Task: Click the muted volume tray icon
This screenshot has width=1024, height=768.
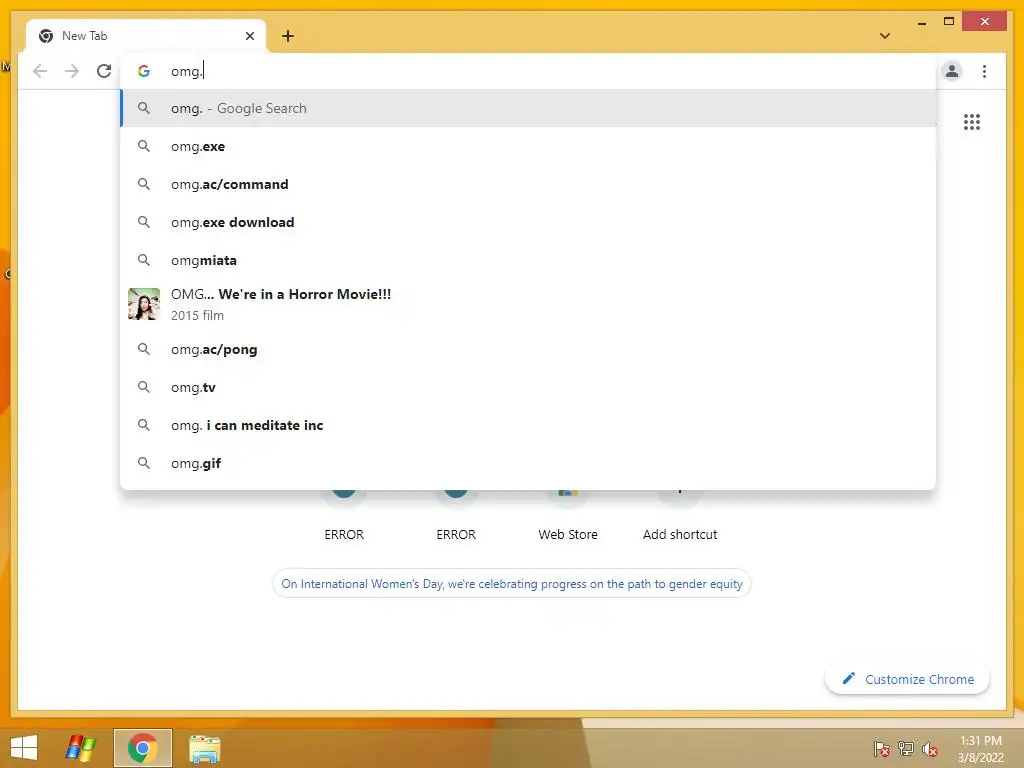Action: [930, 749]
